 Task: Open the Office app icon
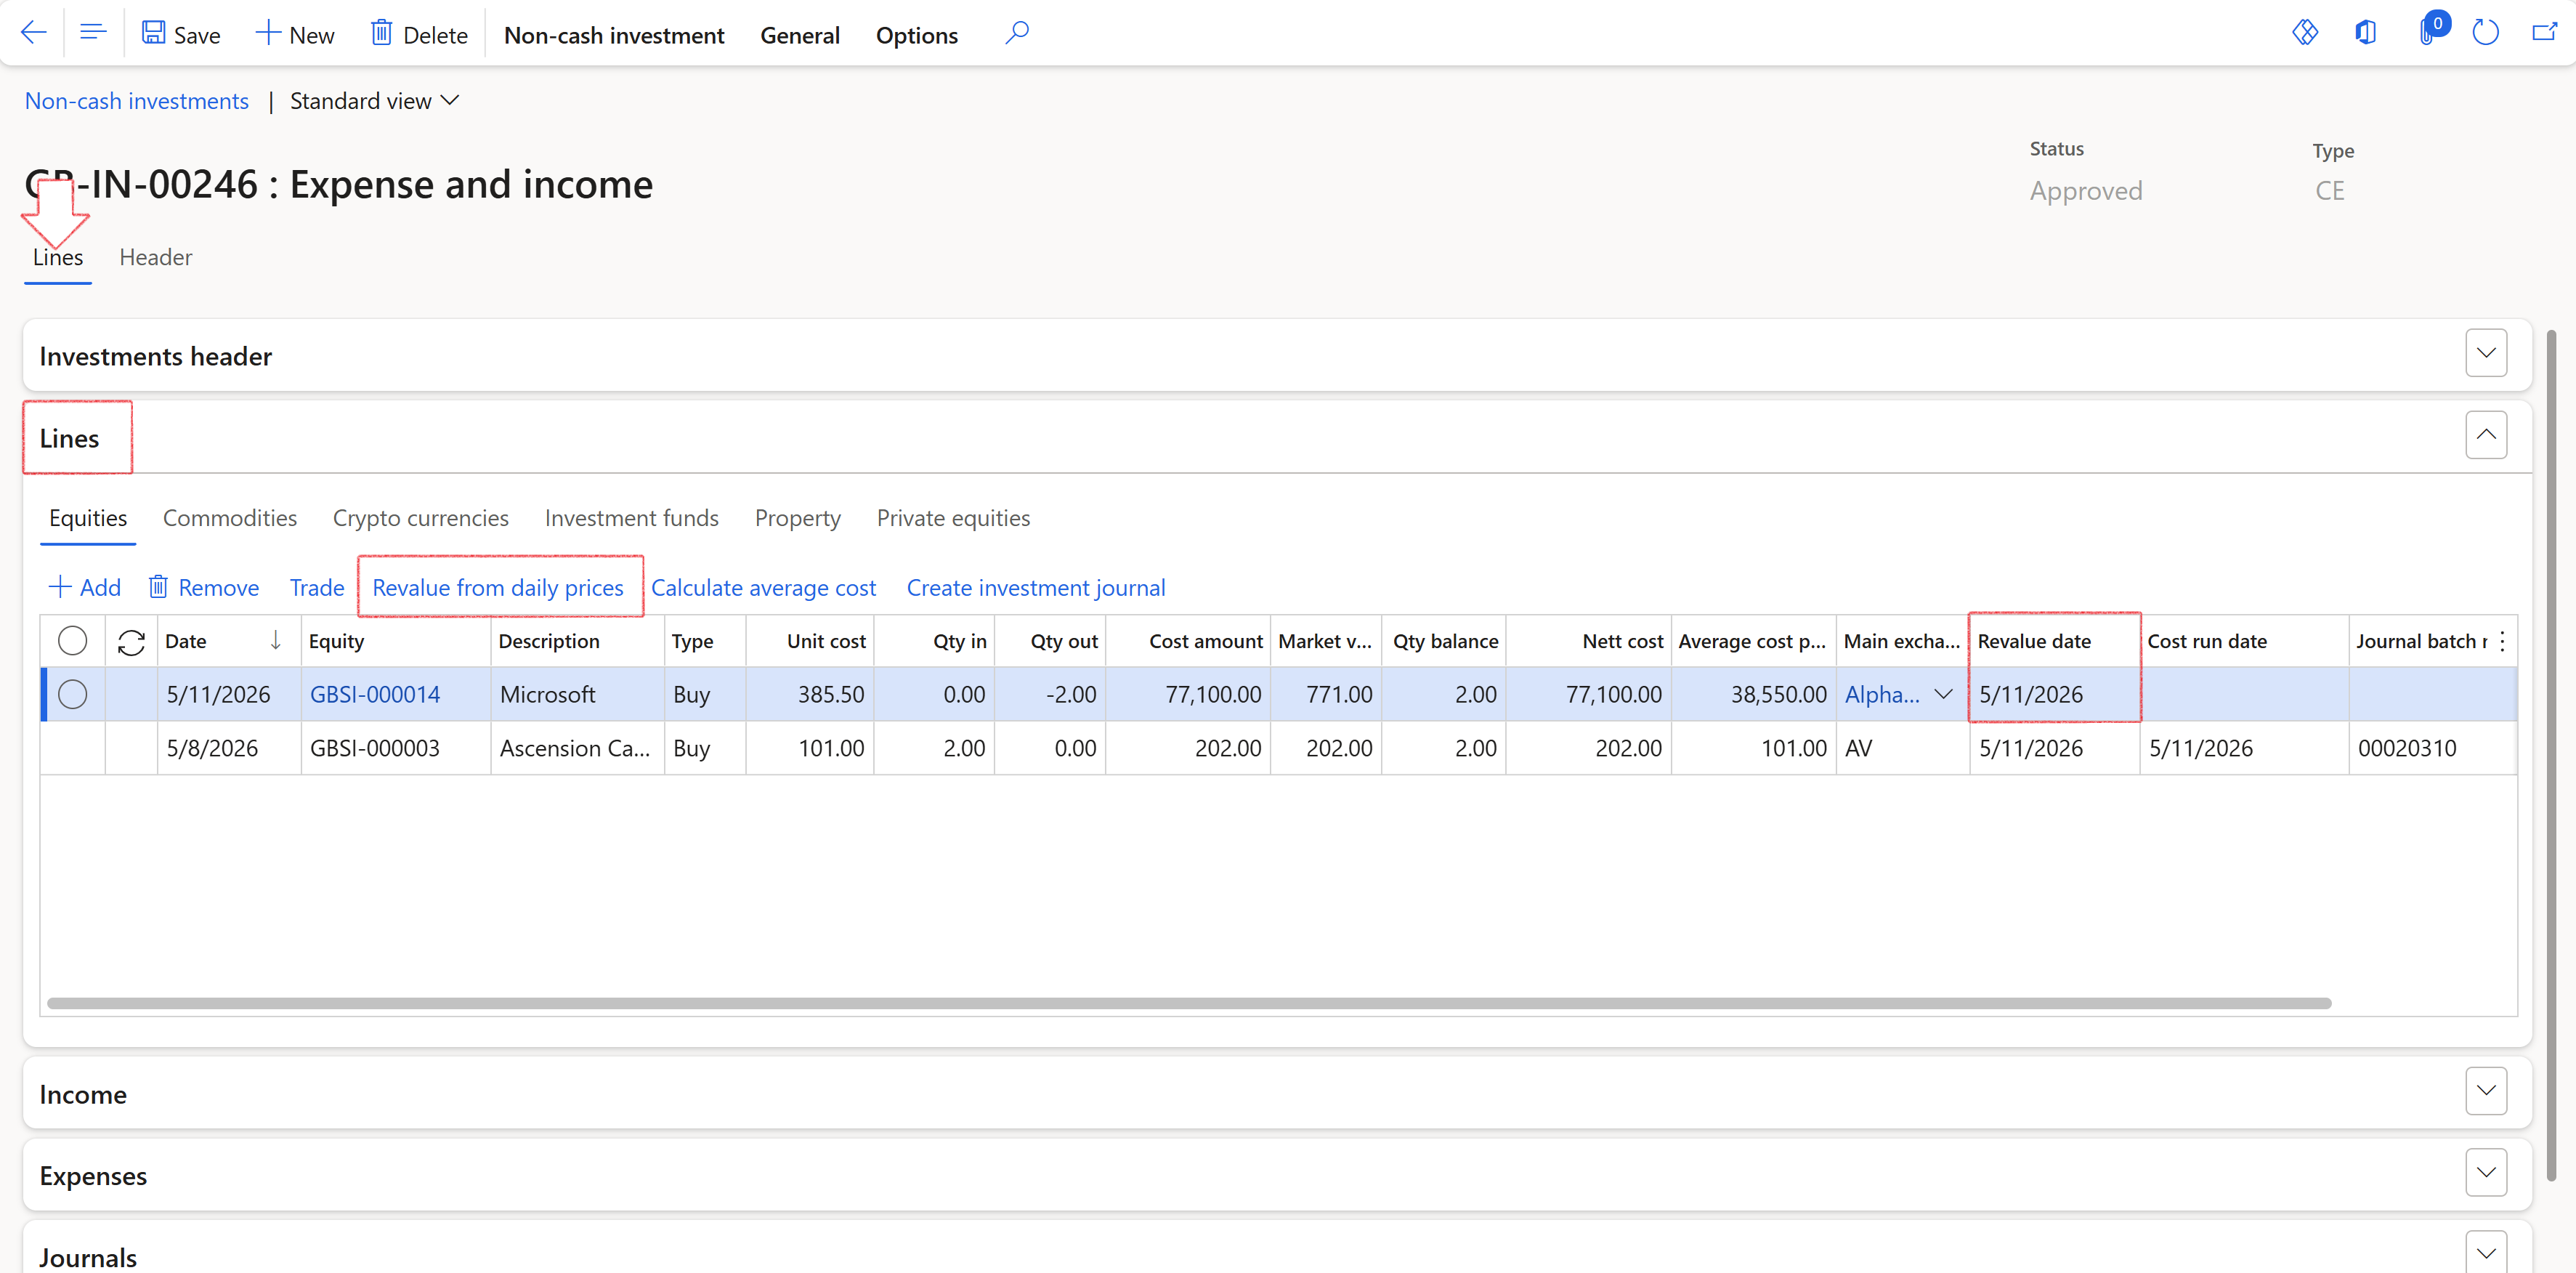(2365, 33)
